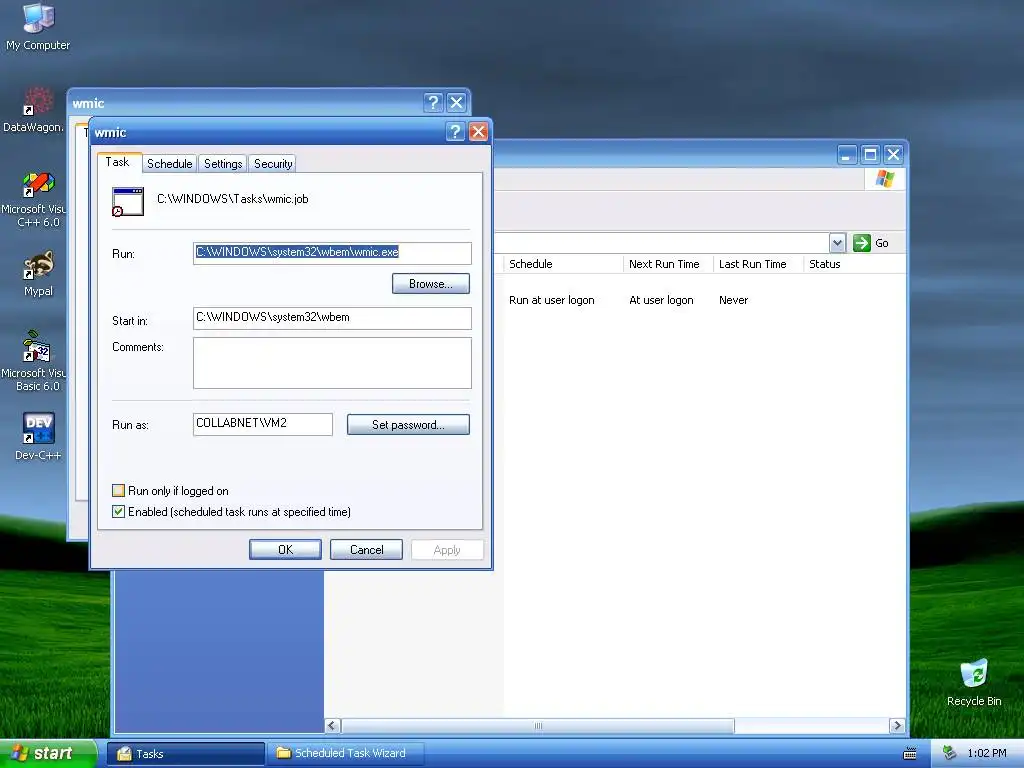
Task: Open My Computer desktop icon
Action: tap(38, 26)
